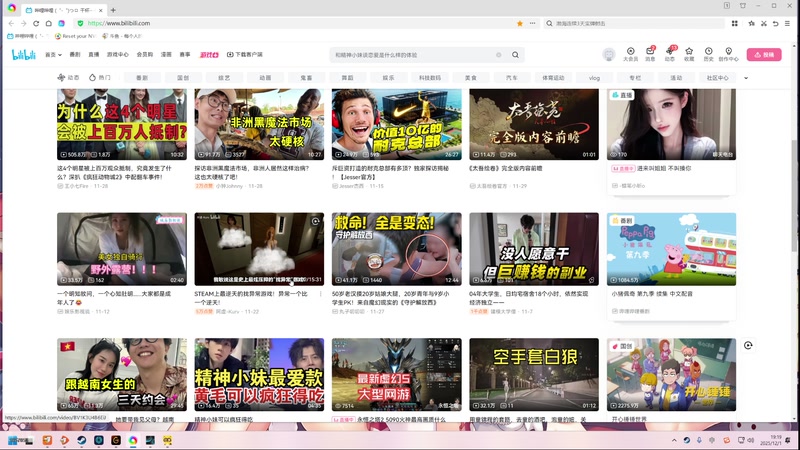This screenshot has height=450, width=800.
Task: Open 热门 trending icon link
Action: click(99, 78)
